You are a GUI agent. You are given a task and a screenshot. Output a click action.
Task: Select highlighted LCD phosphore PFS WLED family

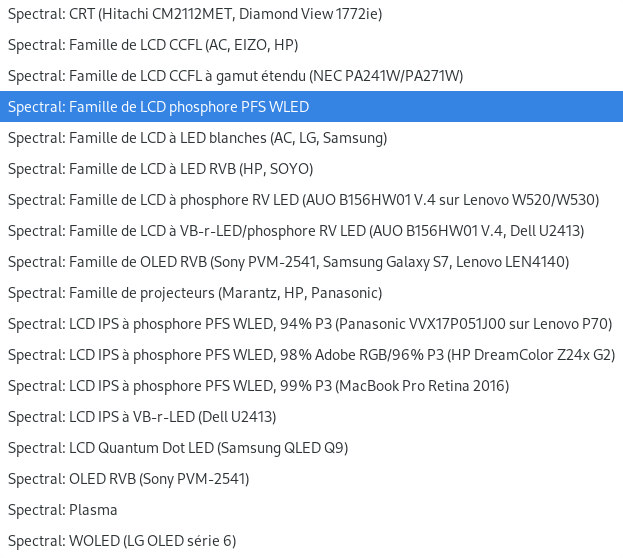point(159,107)
